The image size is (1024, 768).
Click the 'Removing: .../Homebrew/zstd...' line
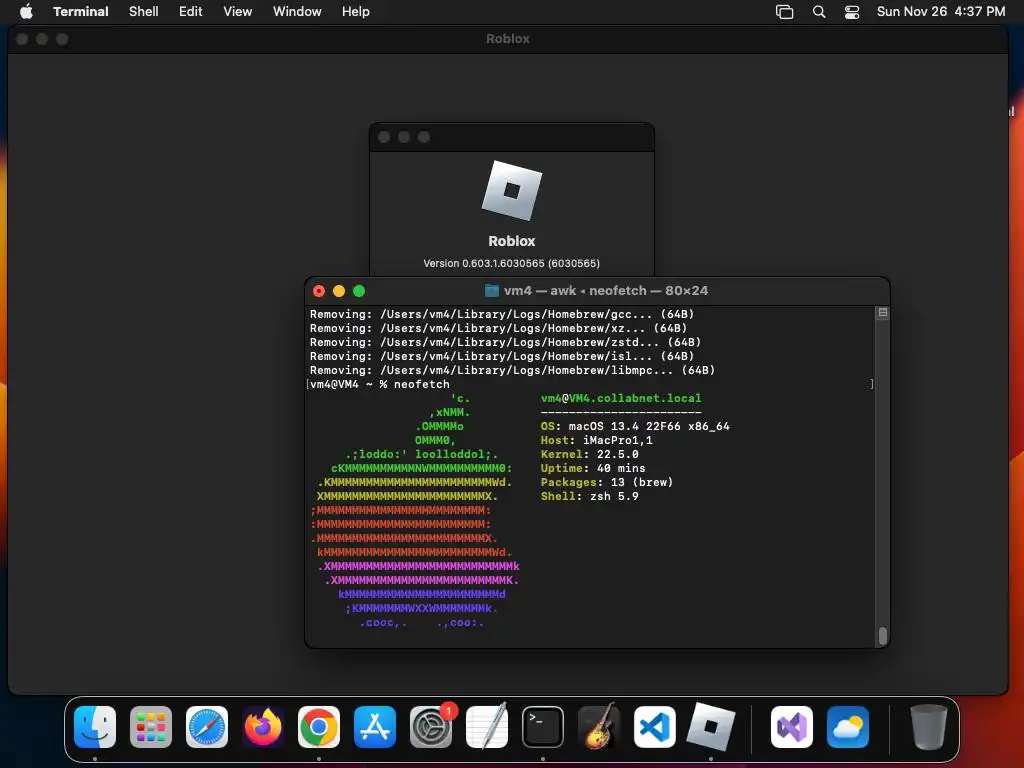(505, 342)
